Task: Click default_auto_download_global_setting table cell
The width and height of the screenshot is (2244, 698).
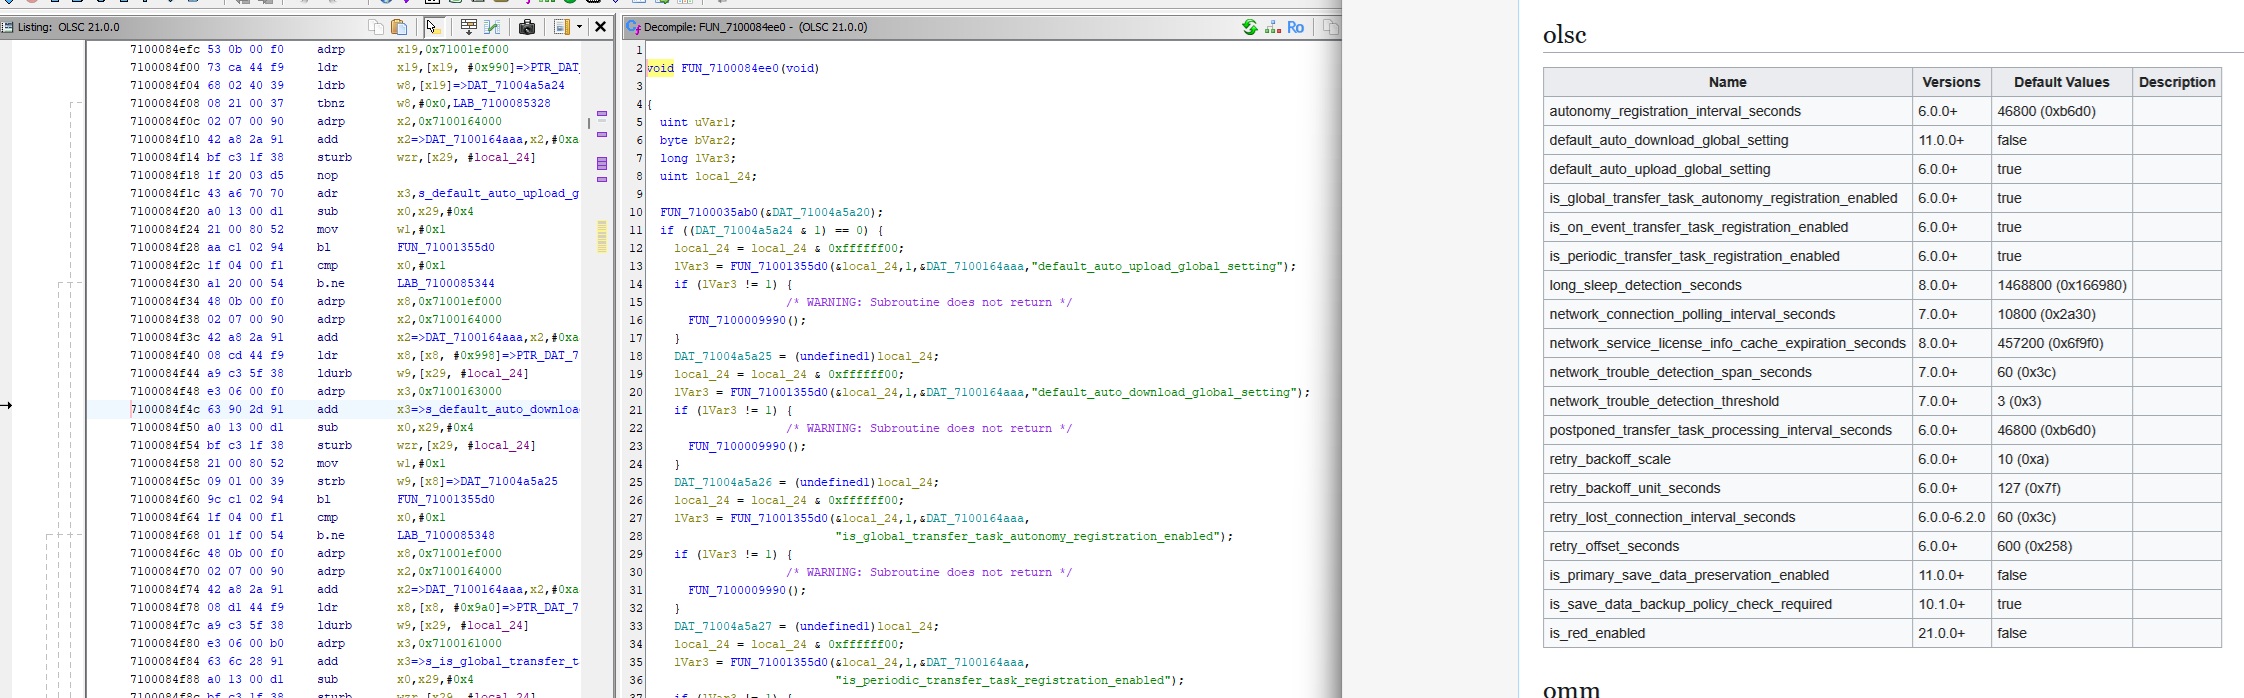Action: click(x=1727, y=140)
